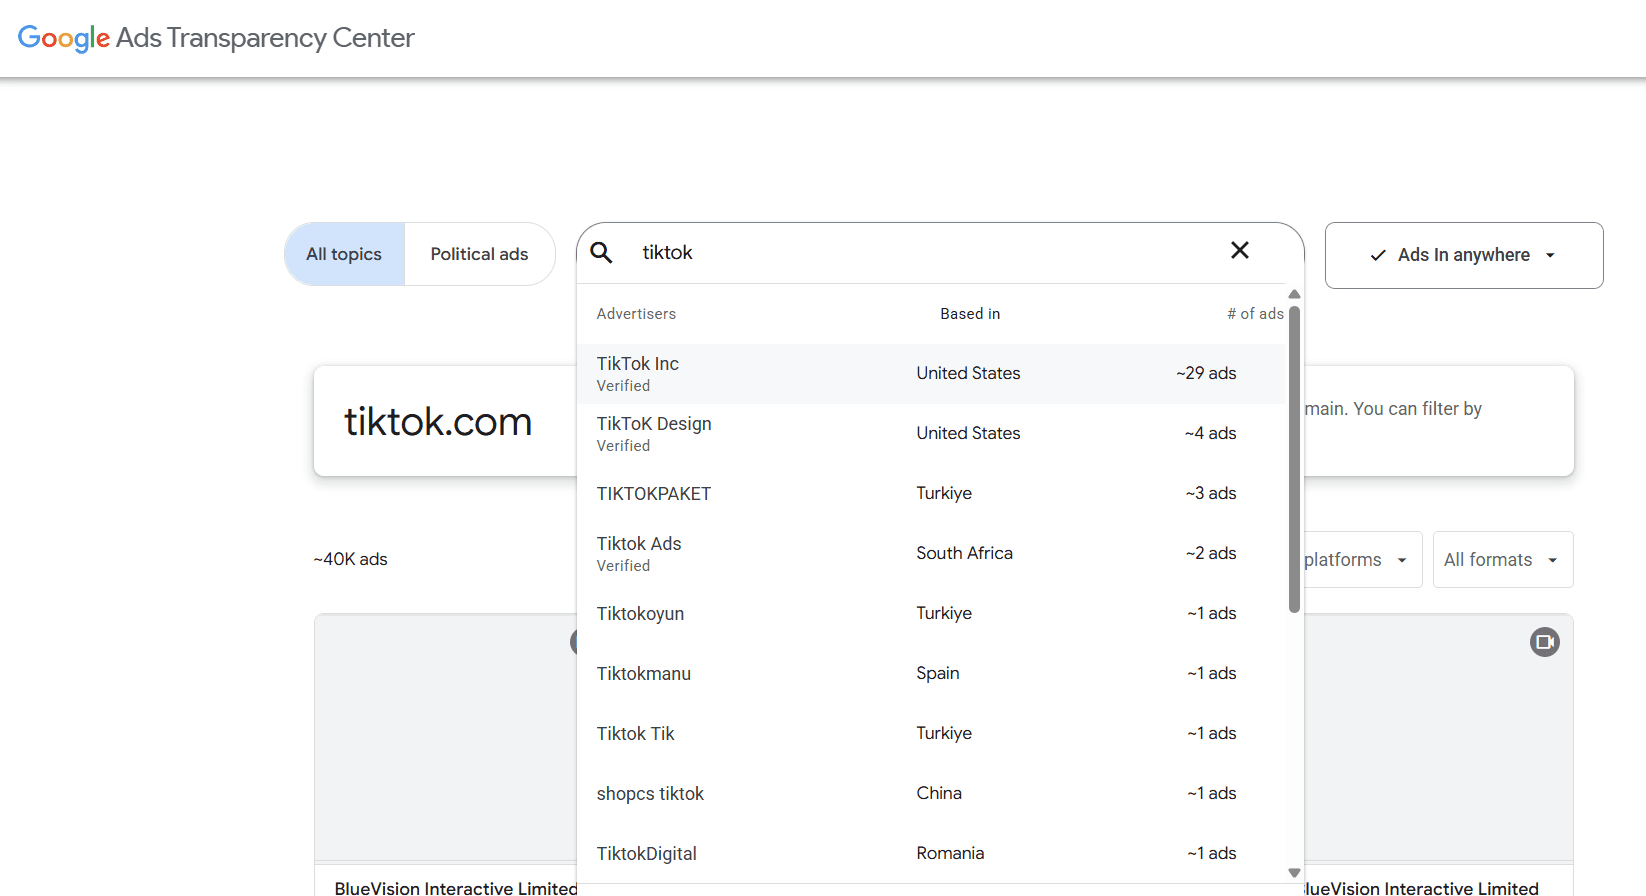Choose the Tiktokmanu advertiser from Spain

click(931, 674)
